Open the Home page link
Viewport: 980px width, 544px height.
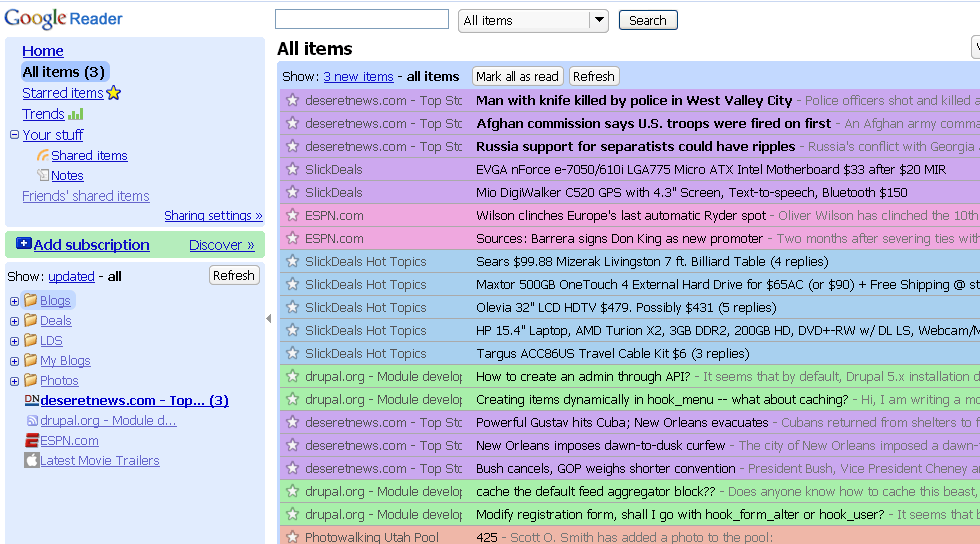pyautogui.click(x=42, y=51)
